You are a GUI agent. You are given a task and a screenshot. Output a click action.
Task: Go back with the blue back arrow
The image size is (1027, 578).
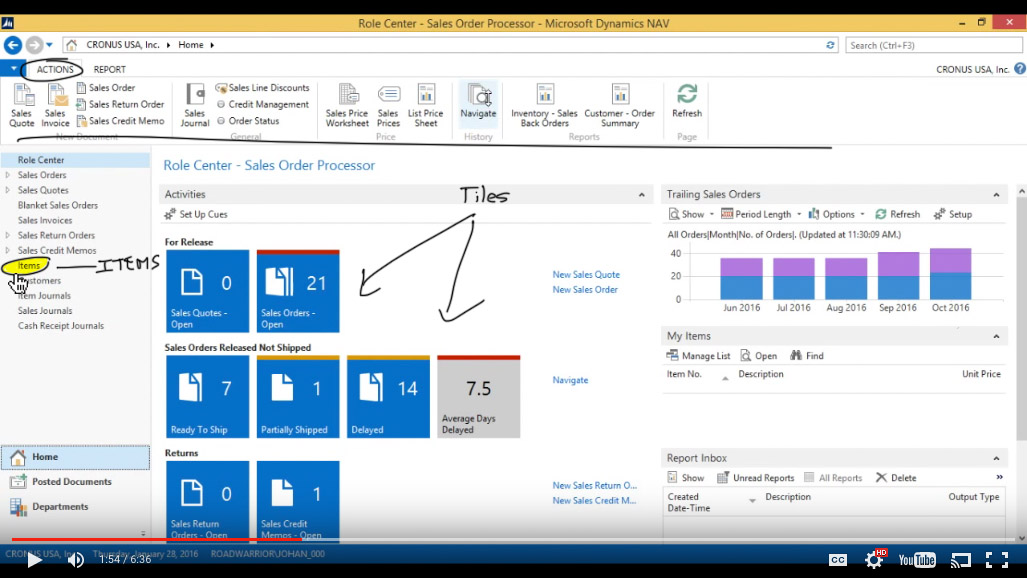pyautogui.click(x=12, y=45)
